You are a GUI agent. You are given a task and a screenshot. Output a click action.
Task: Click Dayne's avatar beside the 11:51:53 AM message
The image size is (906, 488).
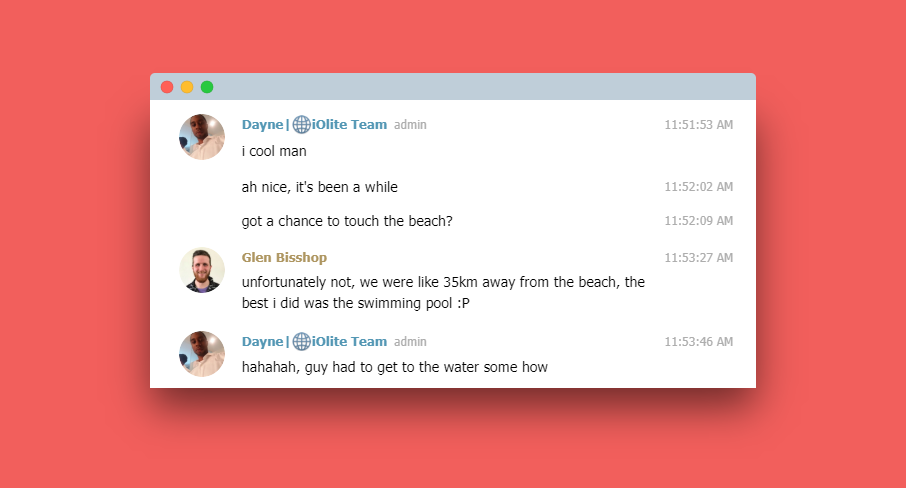pos(202,137)
